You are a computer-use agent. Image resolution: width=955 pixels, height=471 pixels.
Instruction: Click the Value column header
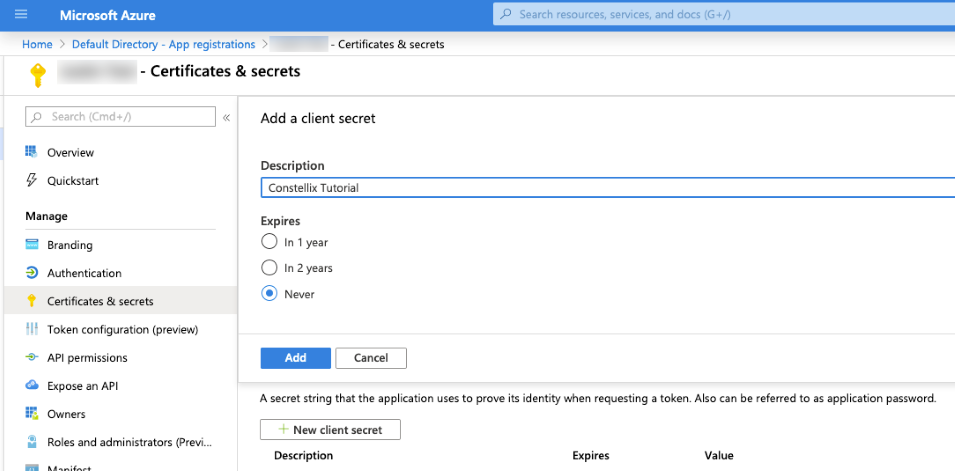[719, 455]
